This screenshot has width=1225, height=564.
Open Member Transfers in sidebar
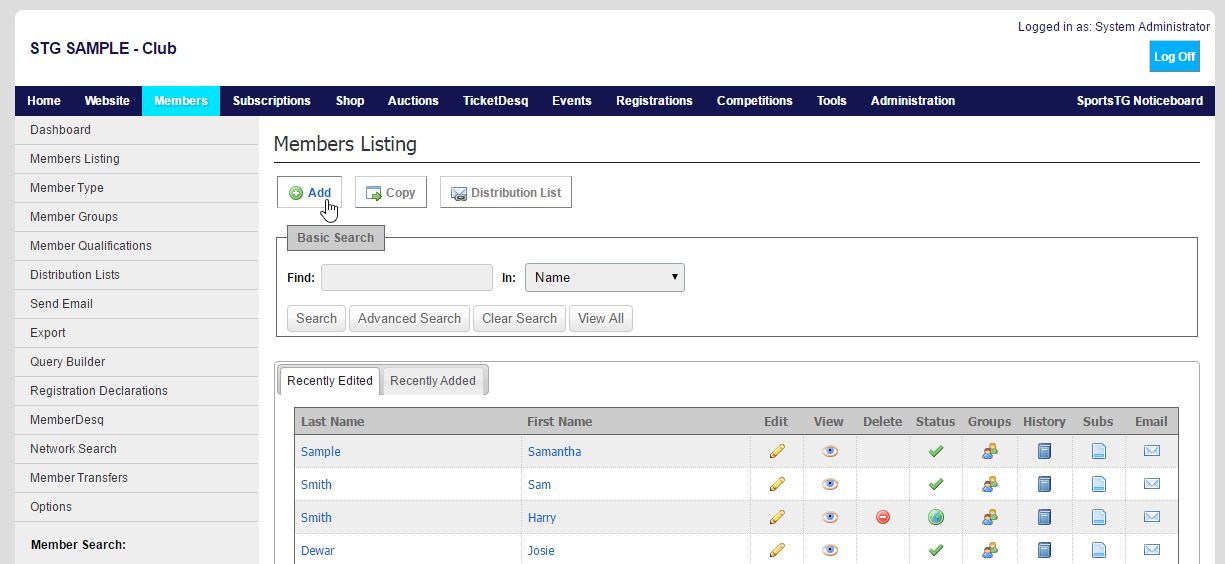pos(137,478)
